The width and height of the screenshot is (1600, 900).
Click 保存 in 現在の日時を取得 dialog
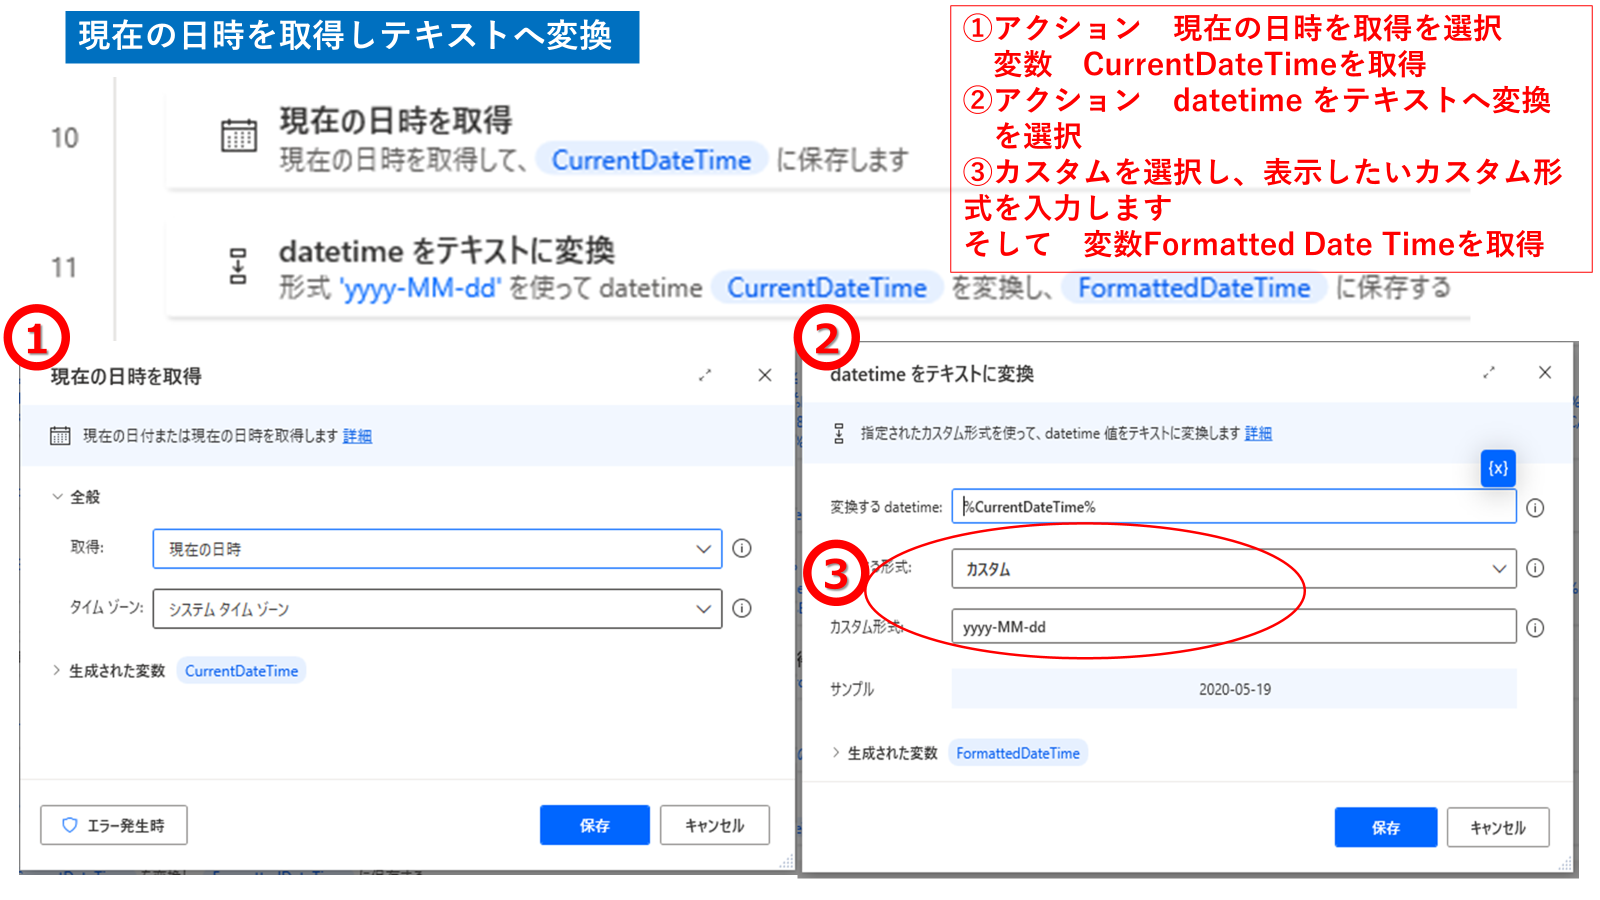pos(595,825)
